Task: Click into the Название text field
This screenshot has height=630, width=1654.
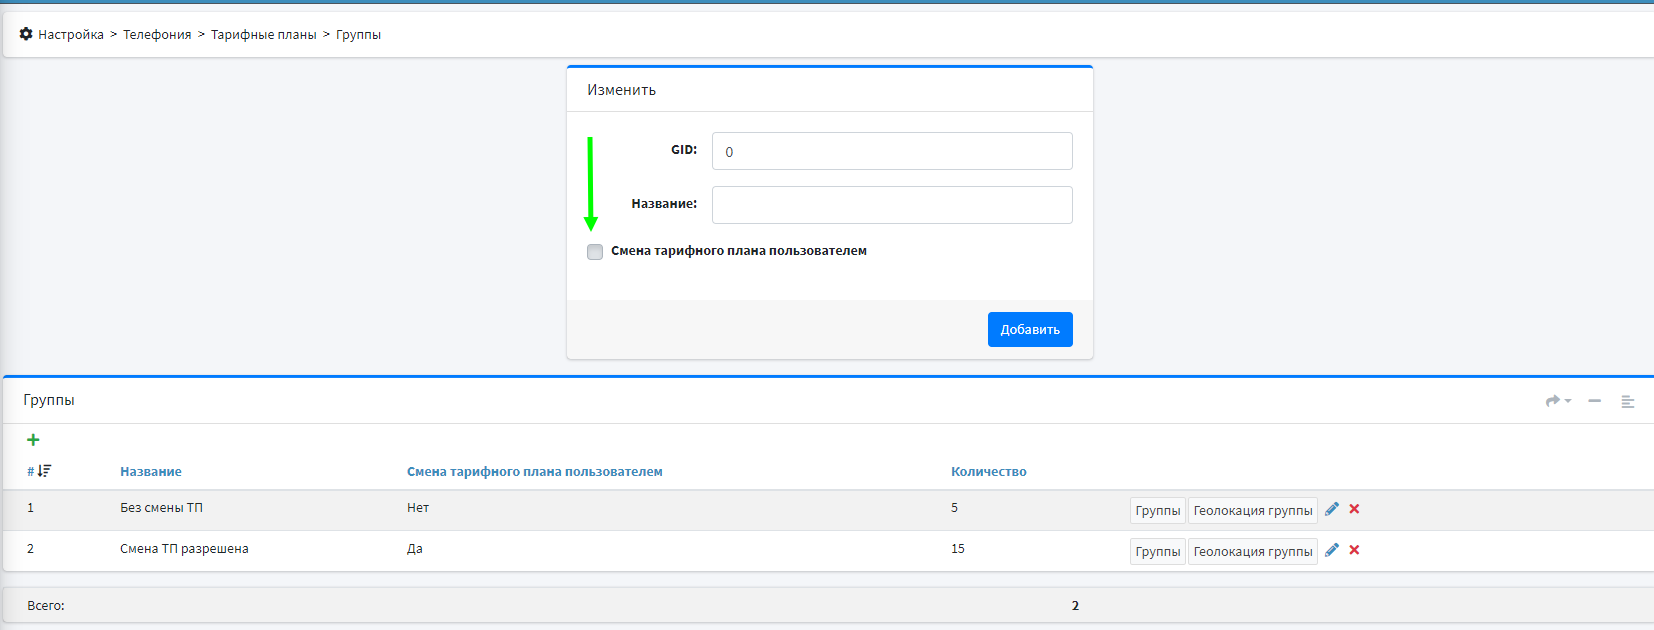Action: point(891,205)
